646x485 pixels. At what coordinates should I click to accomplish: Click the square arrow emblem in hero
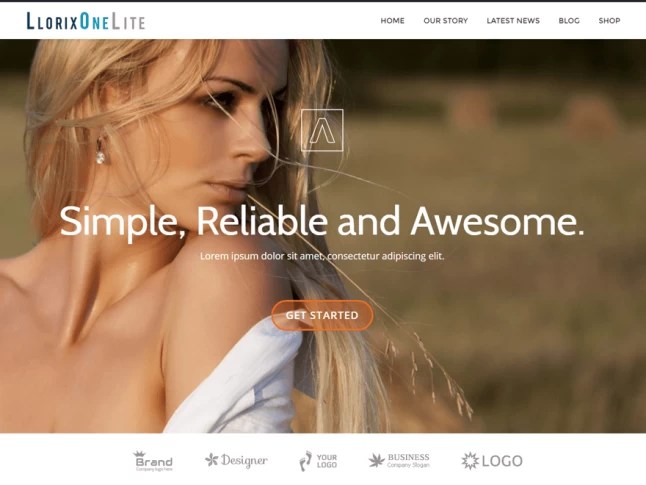coord(322,130)
